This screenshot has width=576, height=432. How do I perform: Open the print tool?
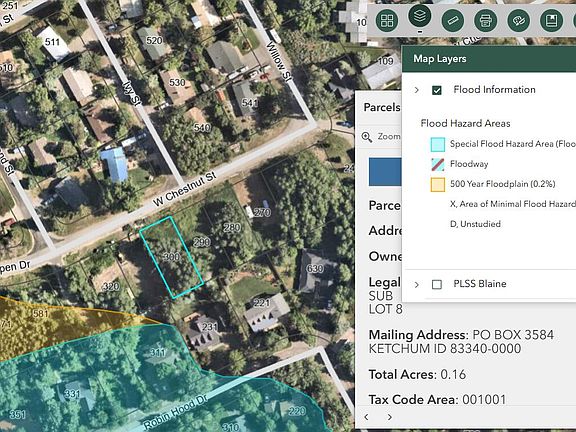pos(486,20)
